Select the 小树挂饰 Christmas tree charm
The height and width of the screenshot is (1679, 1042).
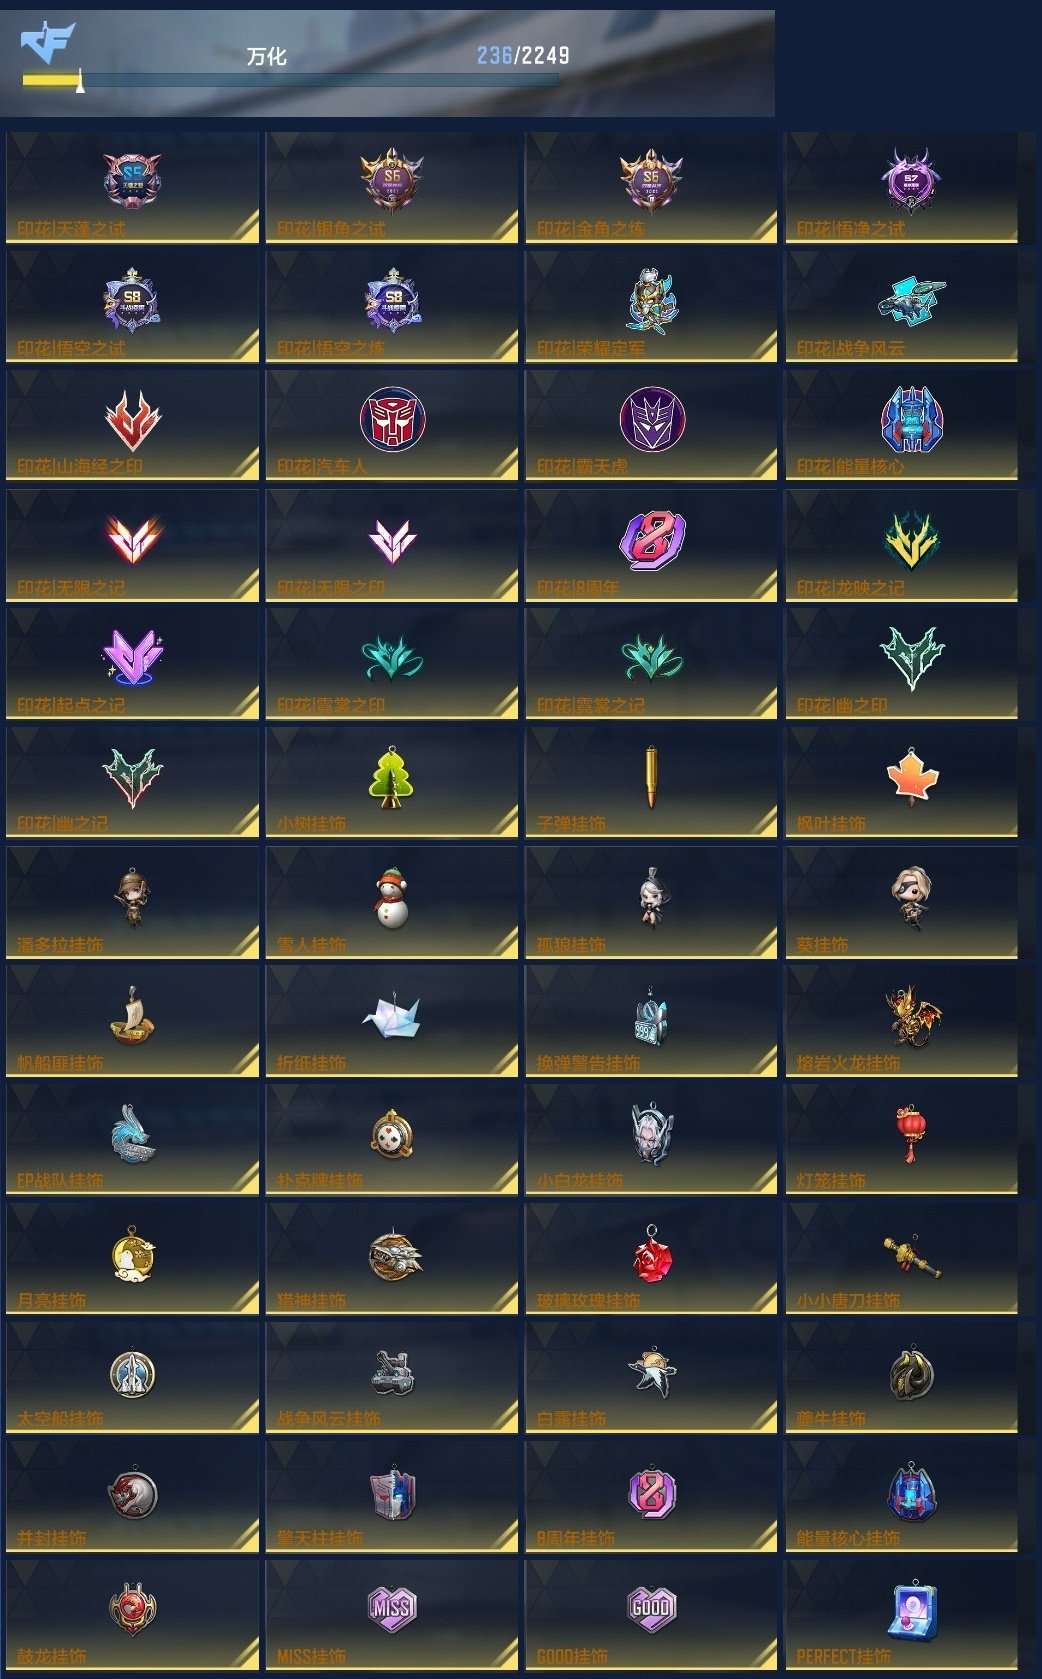click(x=392, y=777)
